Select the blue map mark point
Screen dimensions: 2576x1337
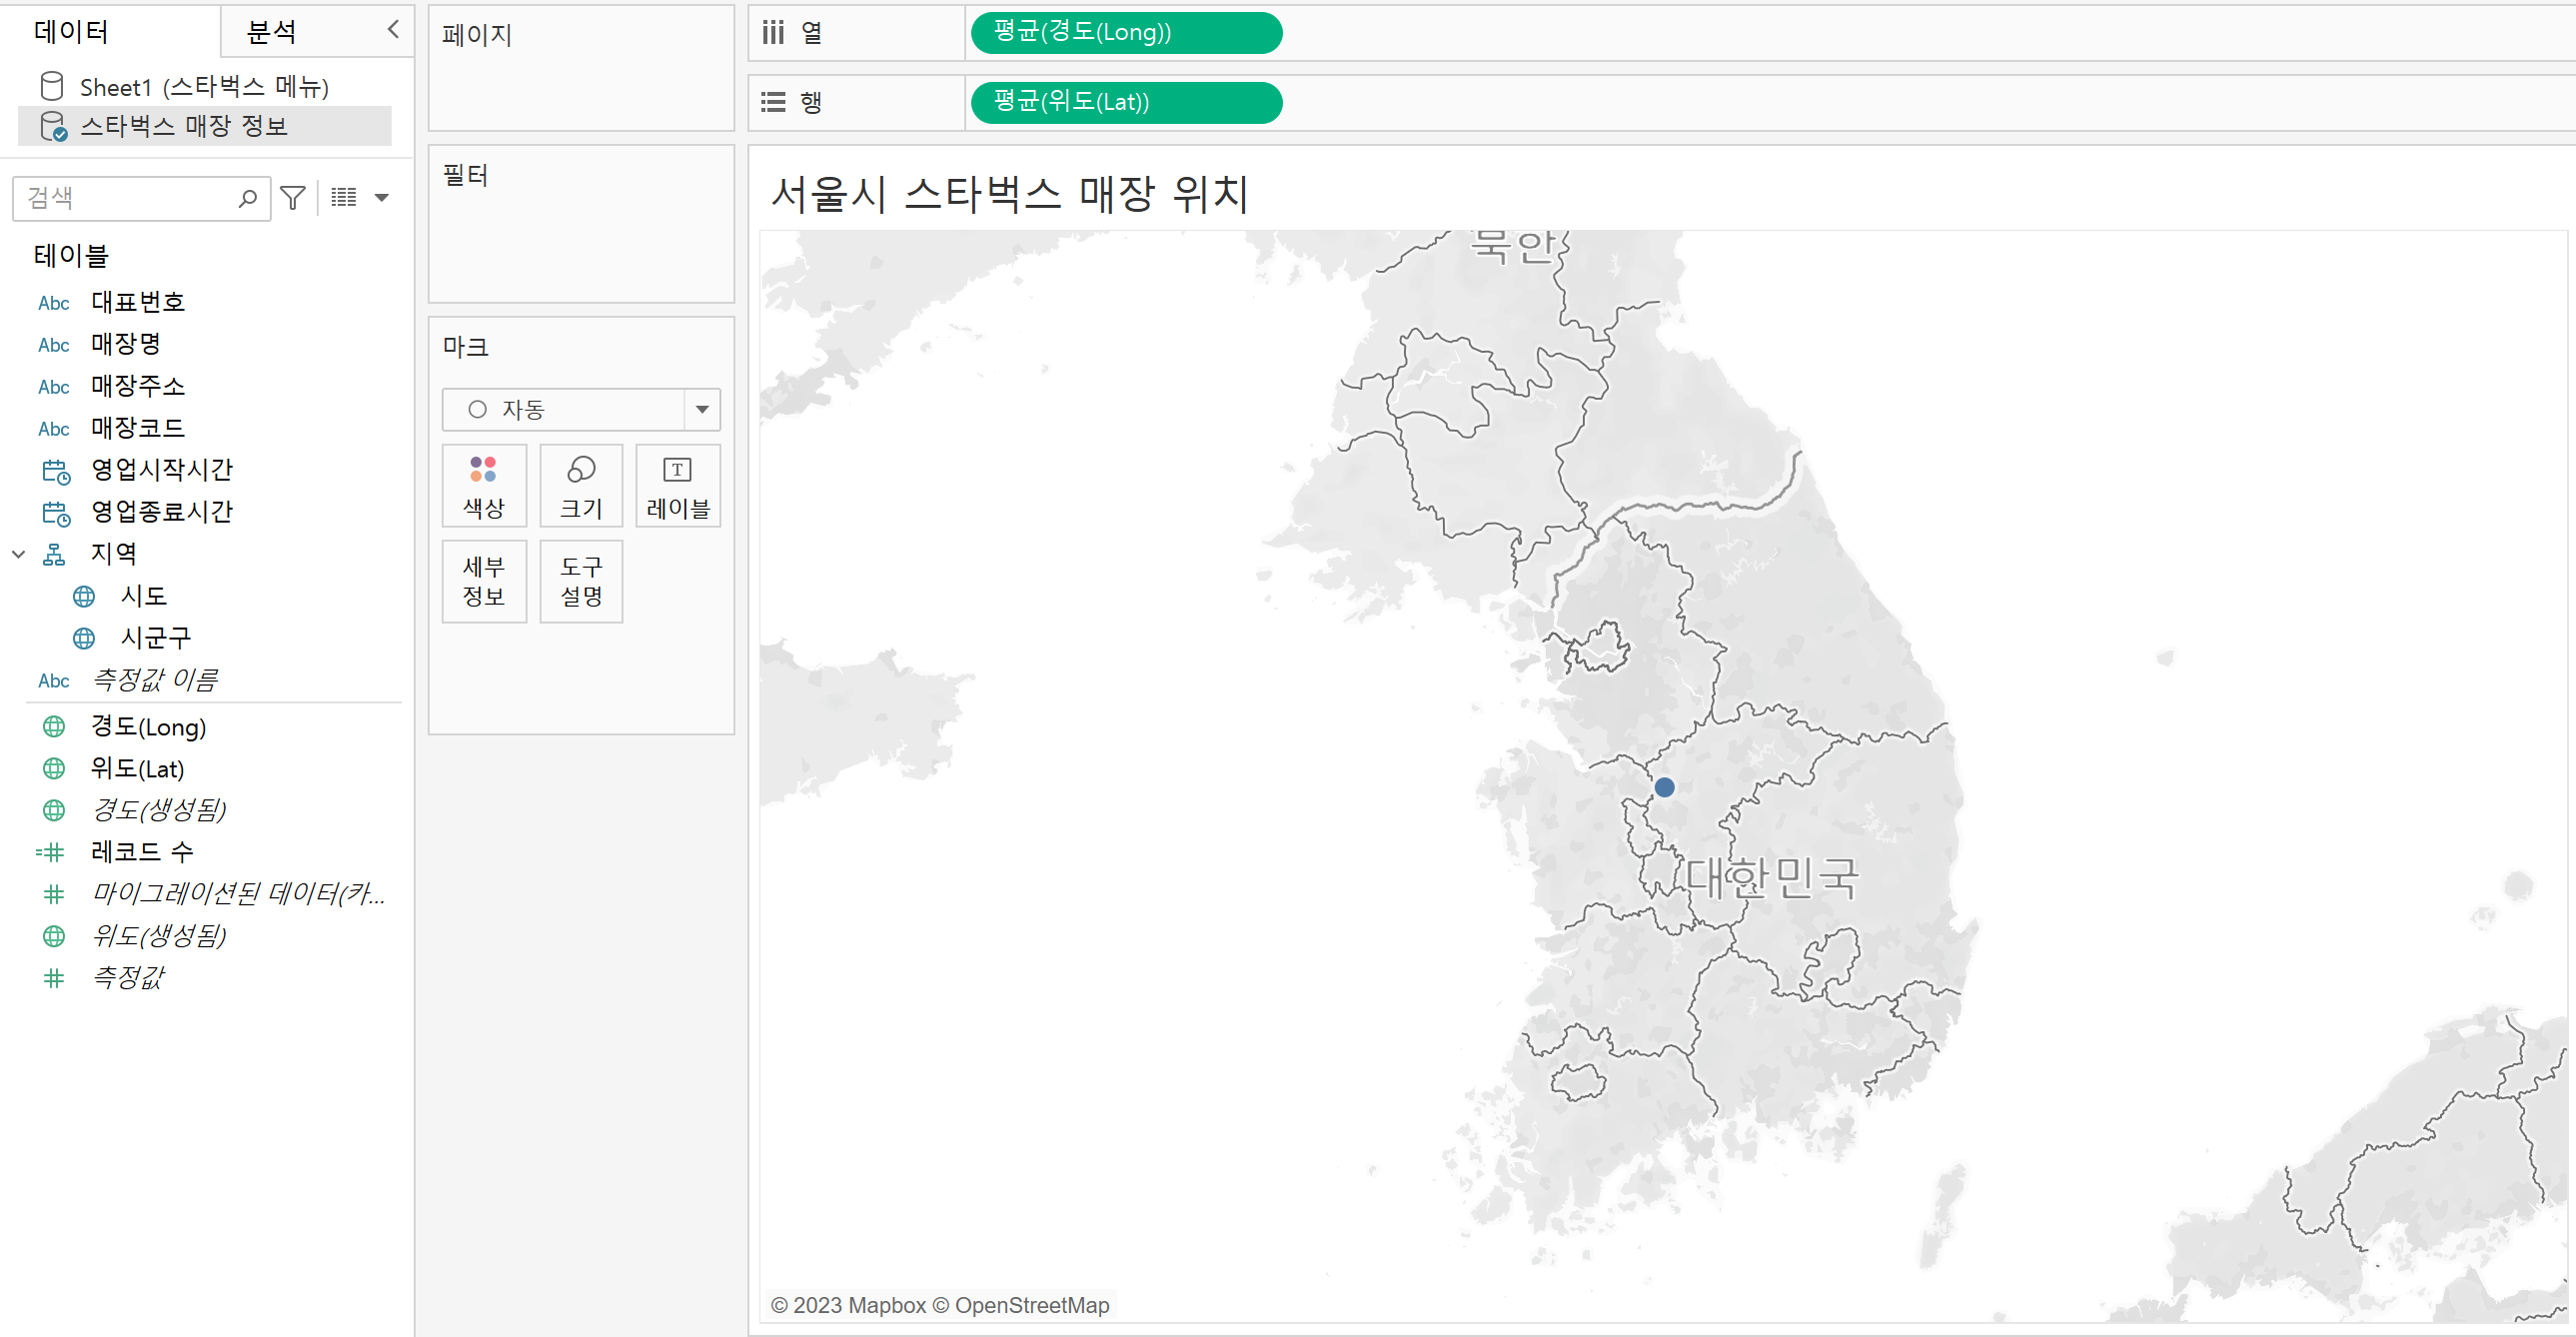pyautogui.click(x=1664, y=788)
